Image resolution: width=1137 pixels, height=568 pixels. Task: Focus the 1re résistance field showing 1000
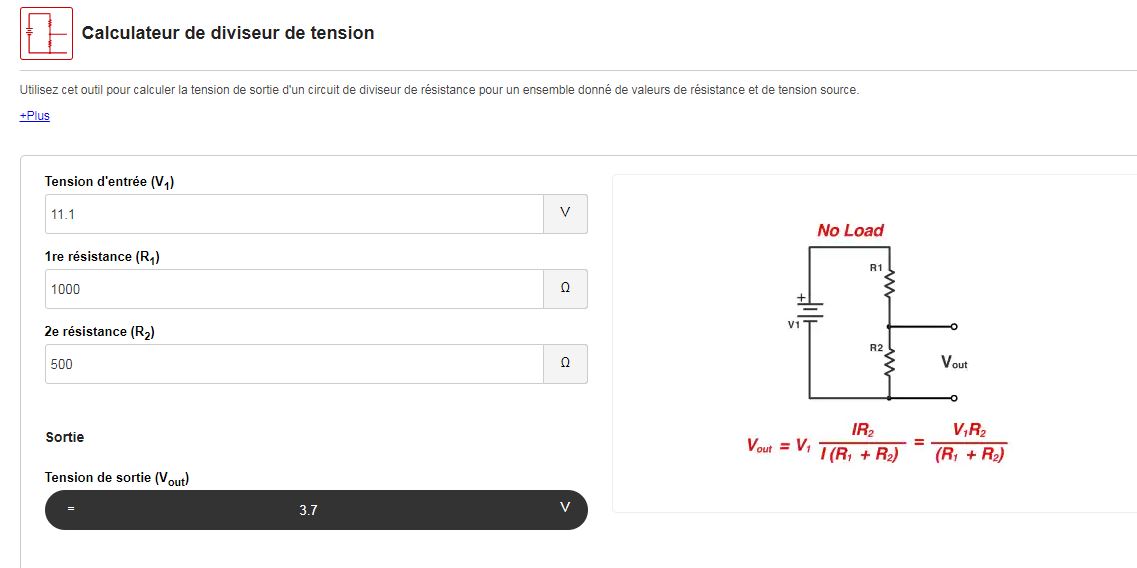pos(294,289)
